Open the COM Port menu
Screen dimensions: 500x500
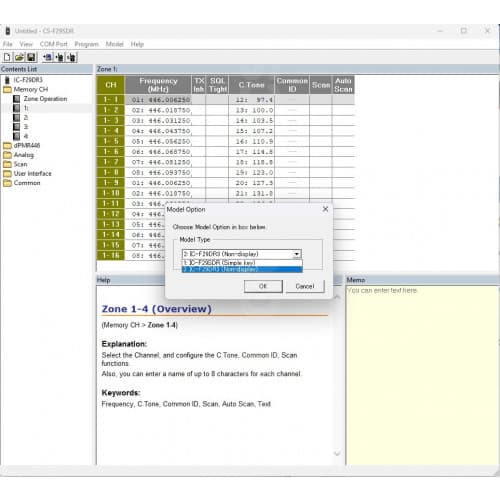[54, 44]
